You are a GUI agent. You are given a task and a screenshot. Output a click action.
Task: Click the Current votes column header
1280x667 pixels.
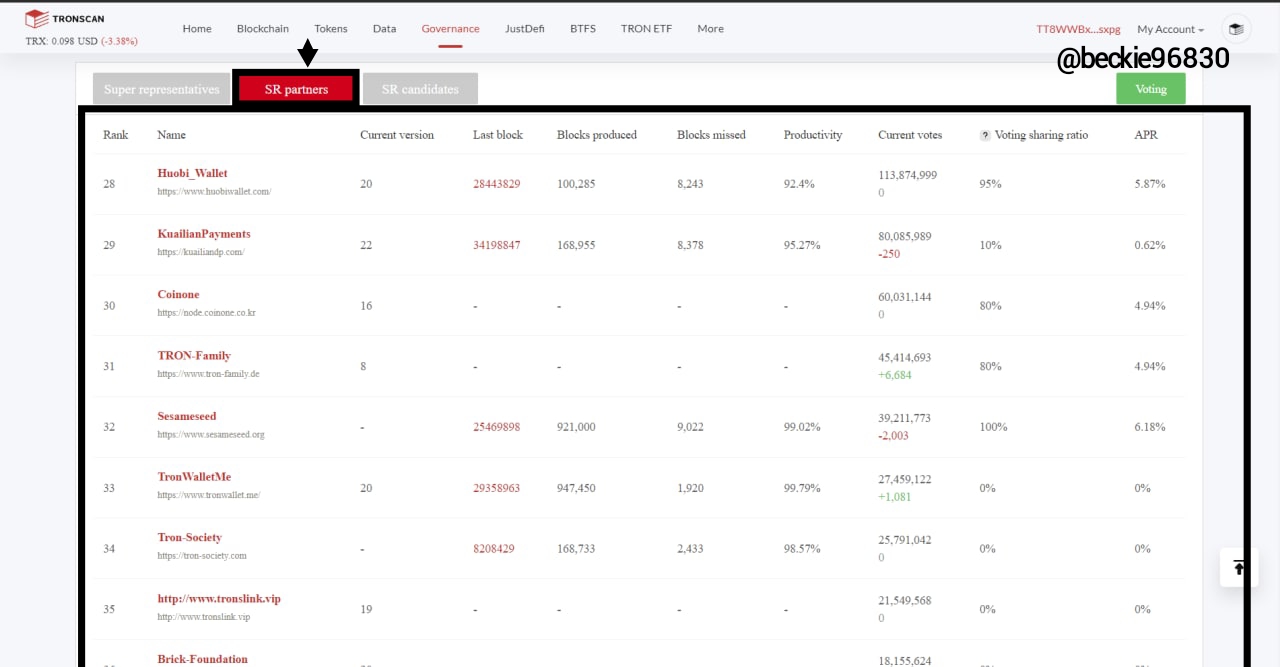[910, 135]
